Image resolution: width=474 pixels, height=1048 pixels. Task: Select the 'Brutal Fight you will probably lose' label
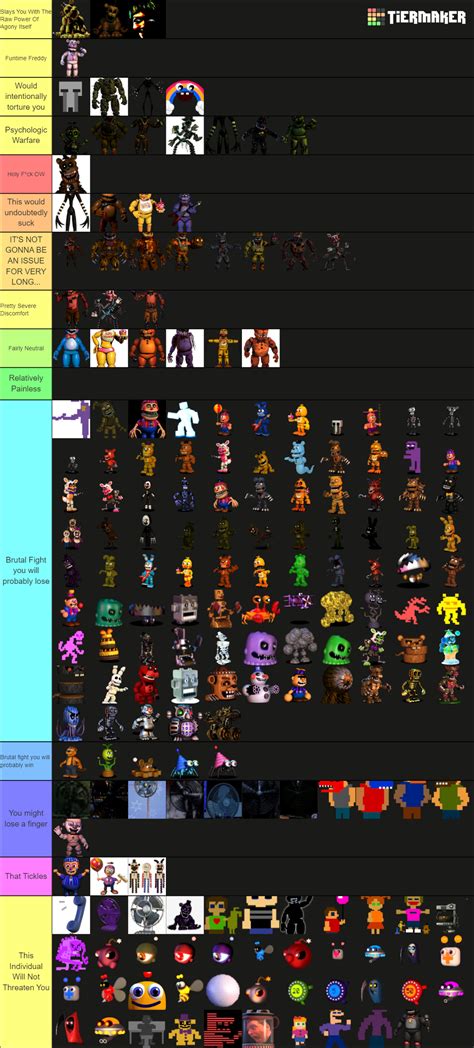(x=26, y=571)
